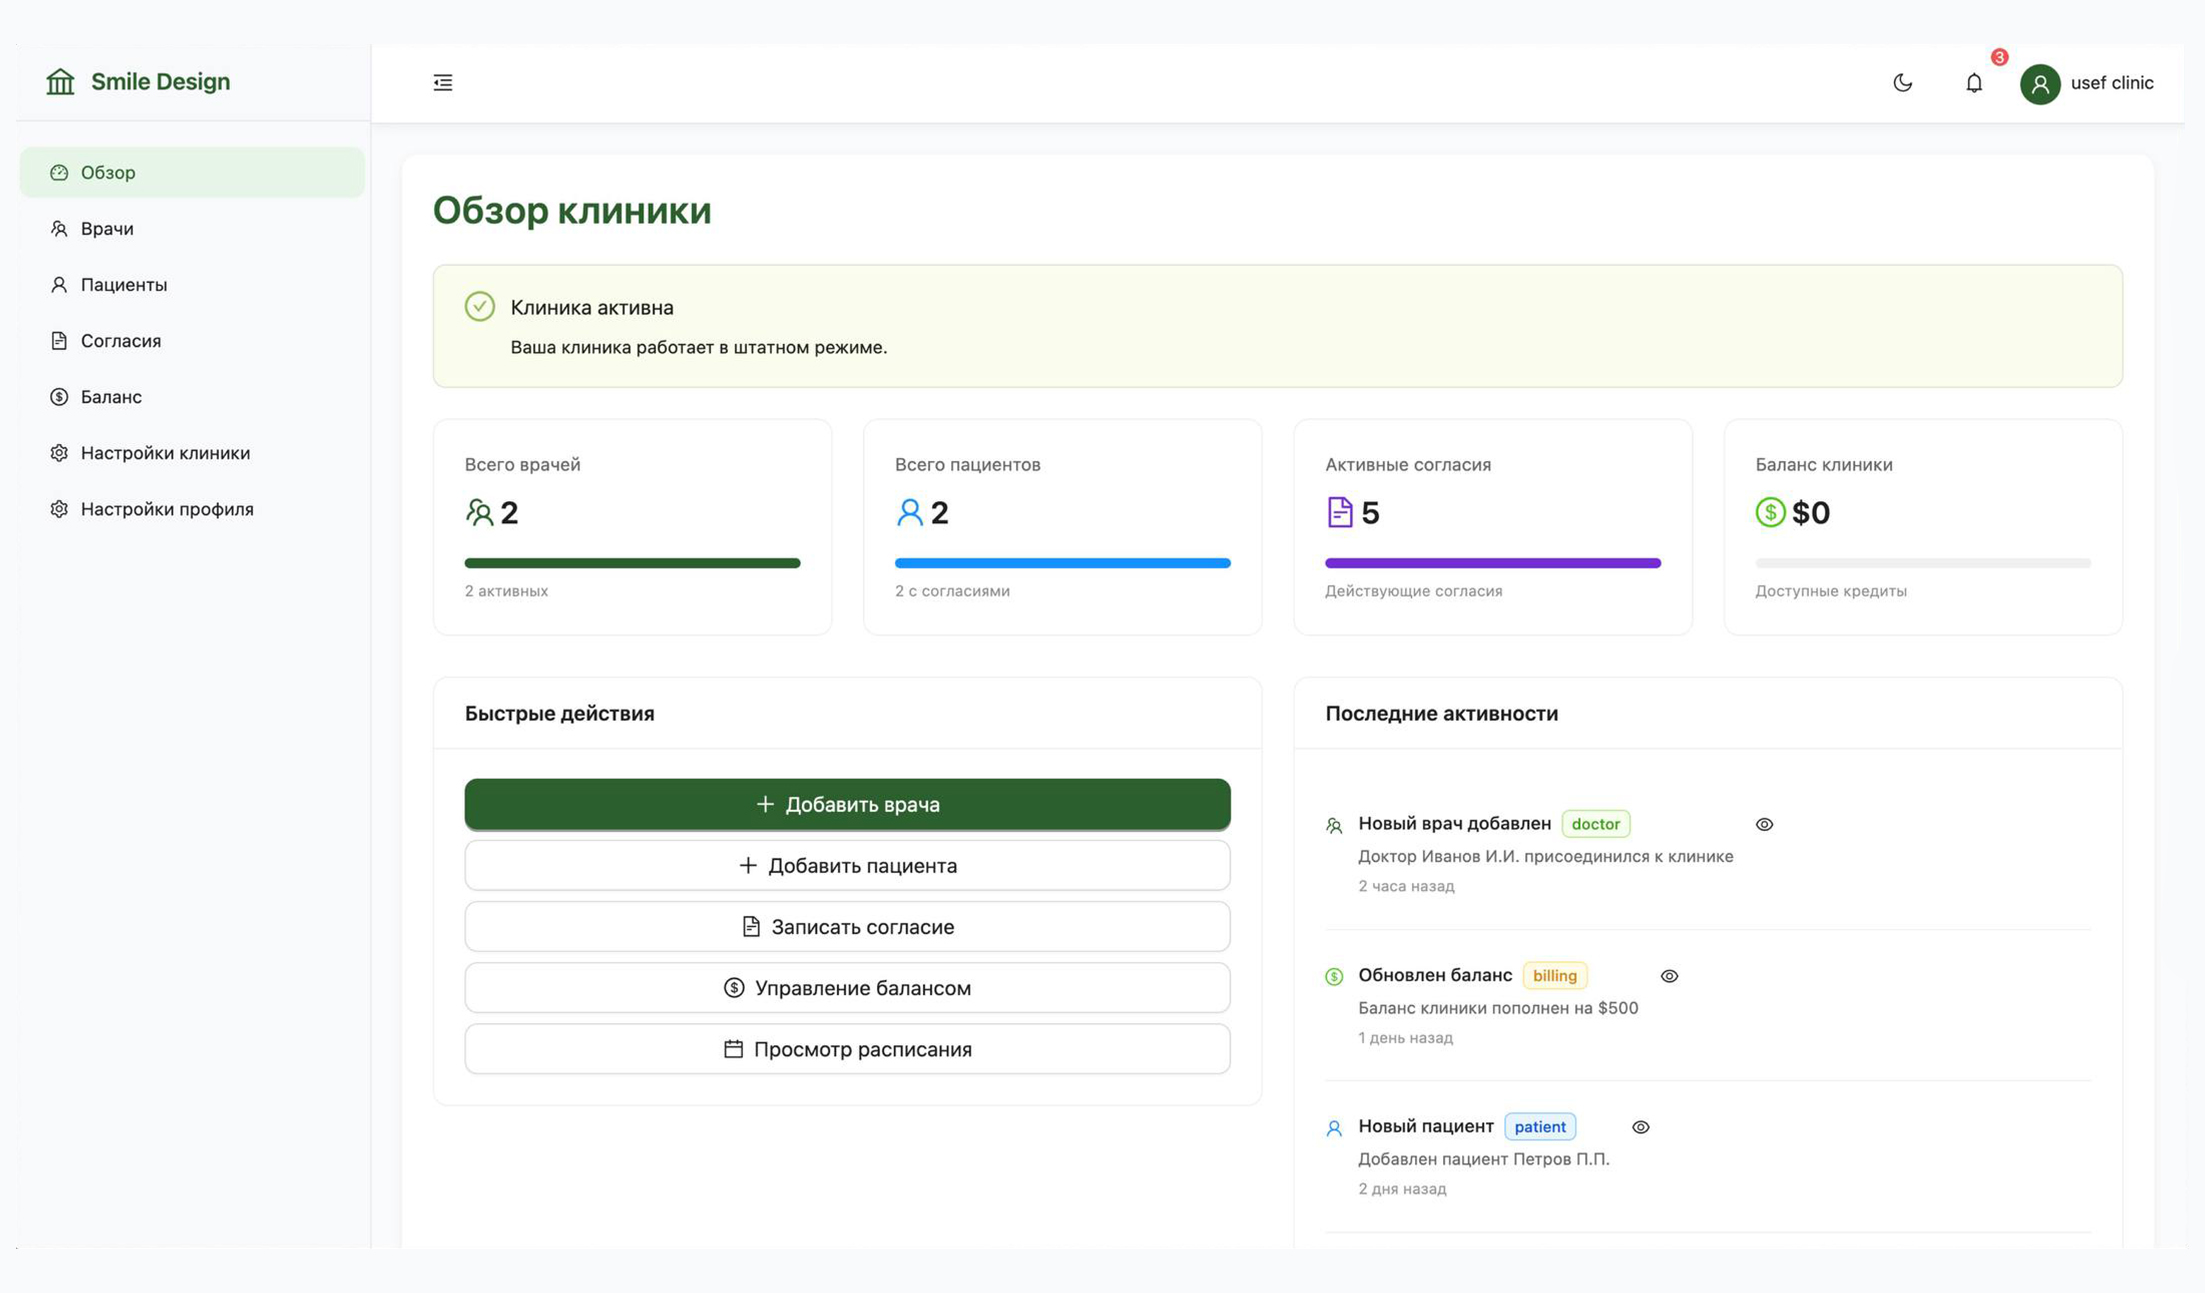The width and height of the screenshot is (2205, 1293).
Task: Click the Smile Design building logo
Action: [x=60, y=81]
